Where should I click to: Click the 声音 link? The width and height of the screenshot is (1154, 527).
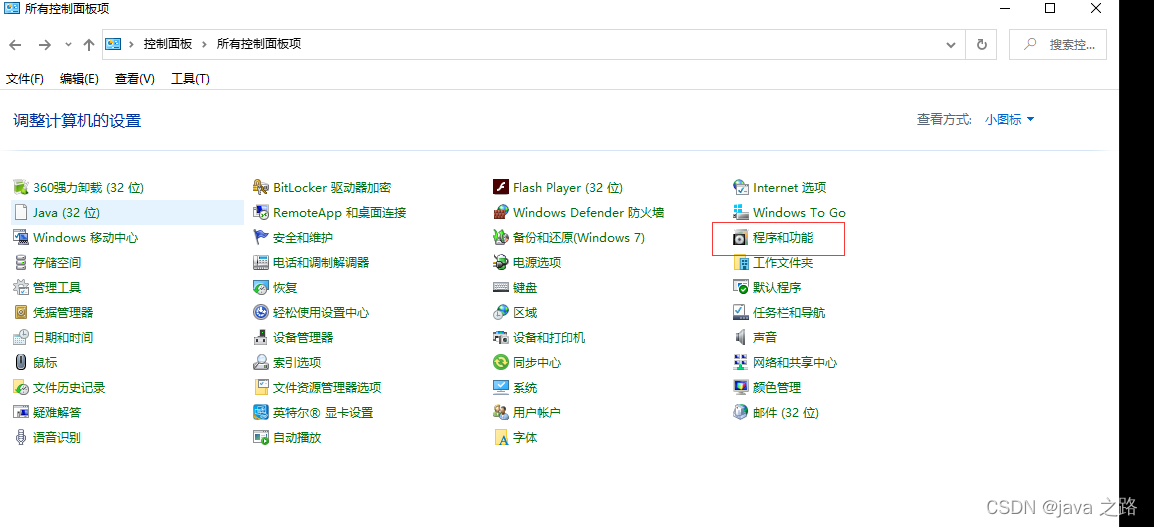tap(765, 338)
